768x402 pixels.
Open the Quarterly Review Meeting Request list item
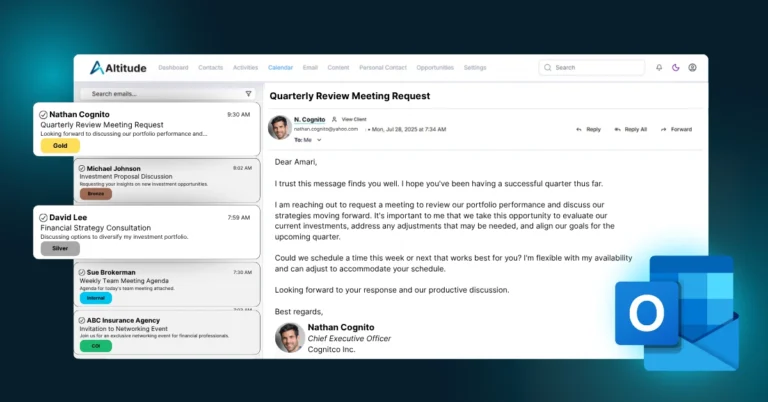147,129
